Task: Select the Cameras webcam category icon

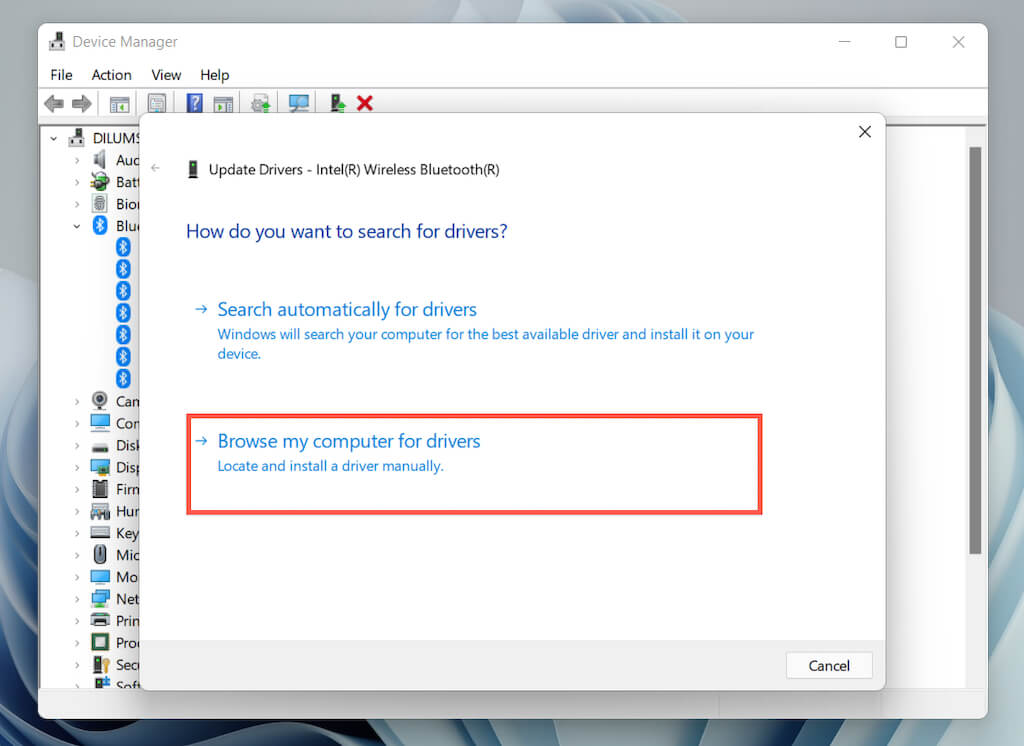Action: point(99,400)
